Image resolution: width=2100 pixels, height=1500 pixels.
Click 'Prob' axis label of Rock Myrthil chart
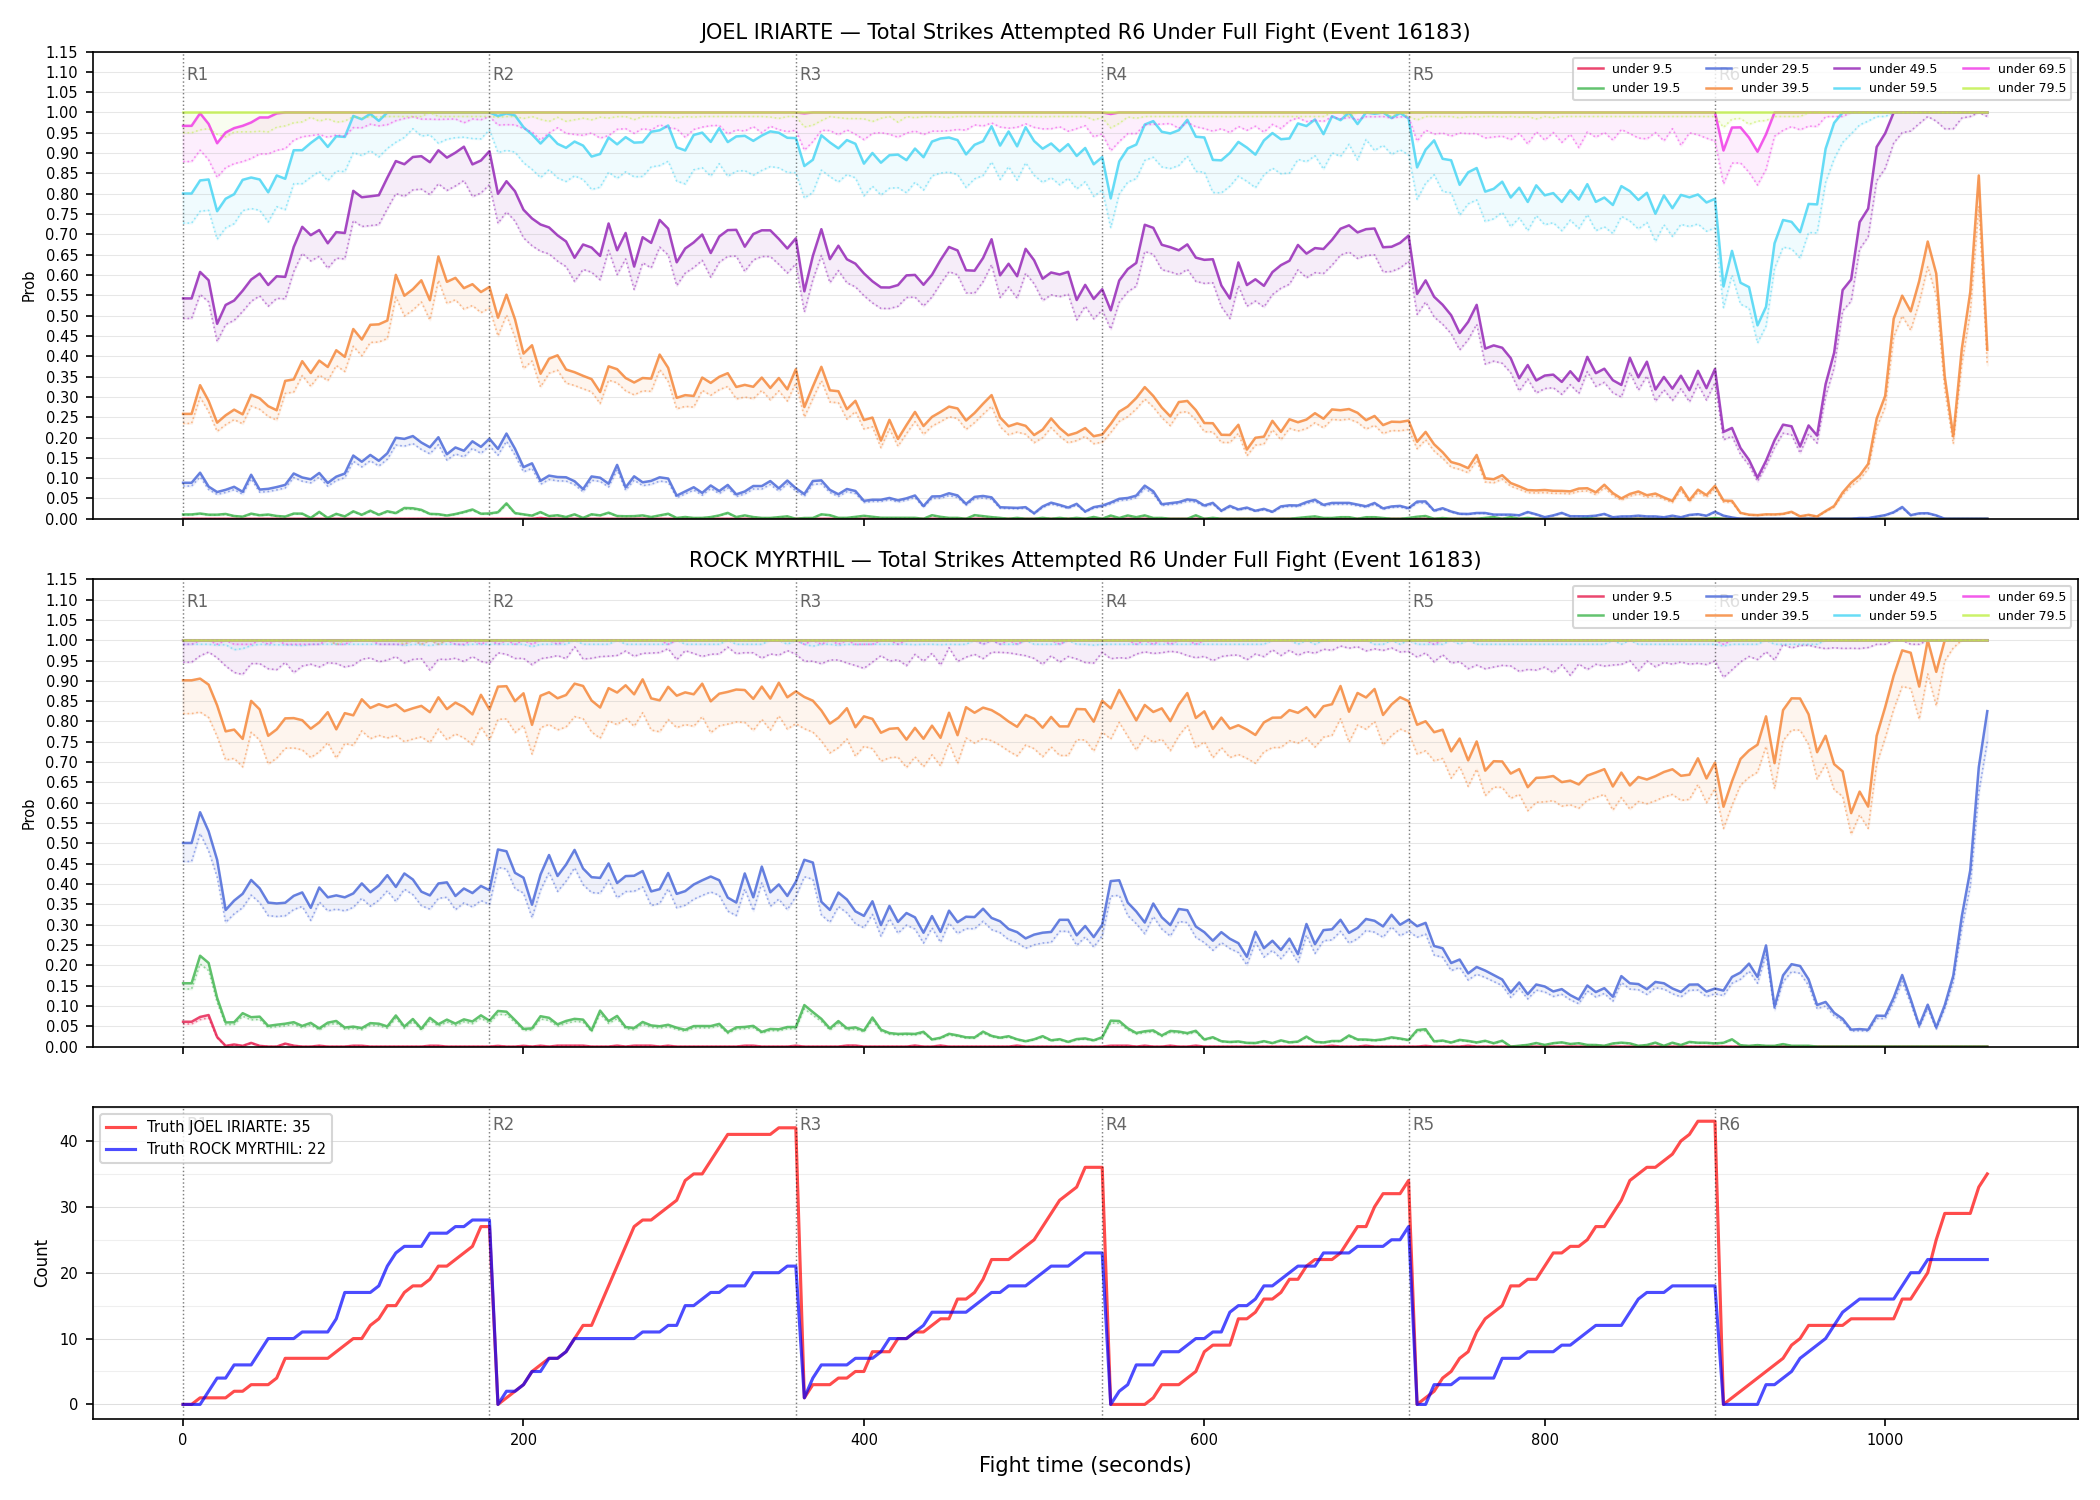[x=29, y=814]
